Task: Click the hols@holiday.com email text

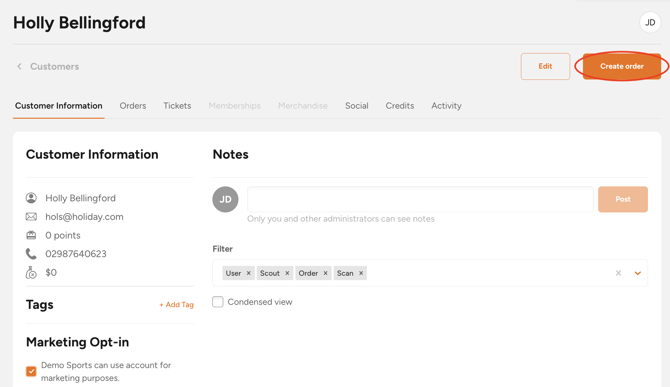Action: click(x=84, y=217)
